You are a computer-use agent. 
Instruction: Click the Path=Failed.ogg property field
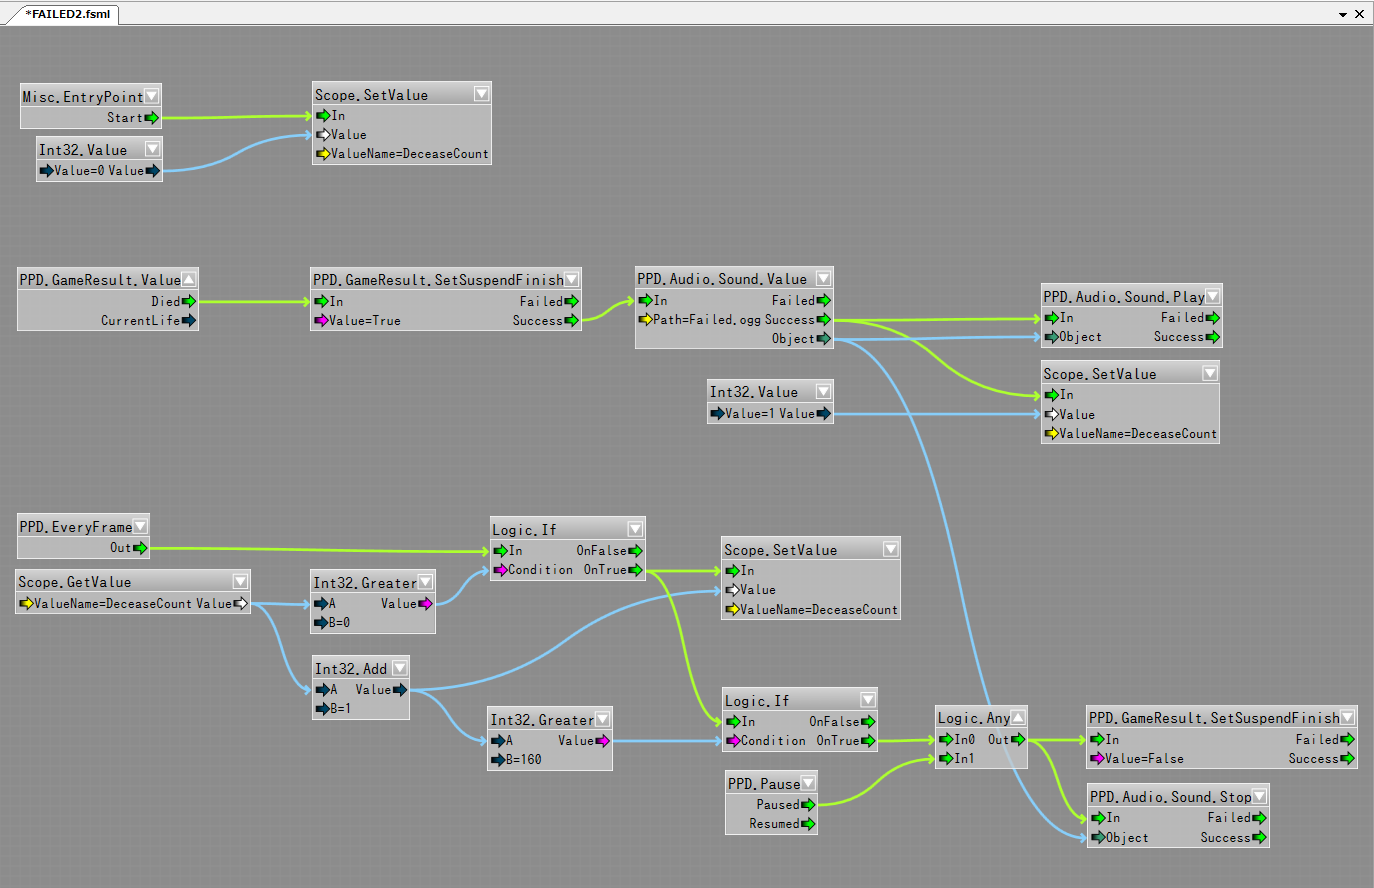point(706,320)
